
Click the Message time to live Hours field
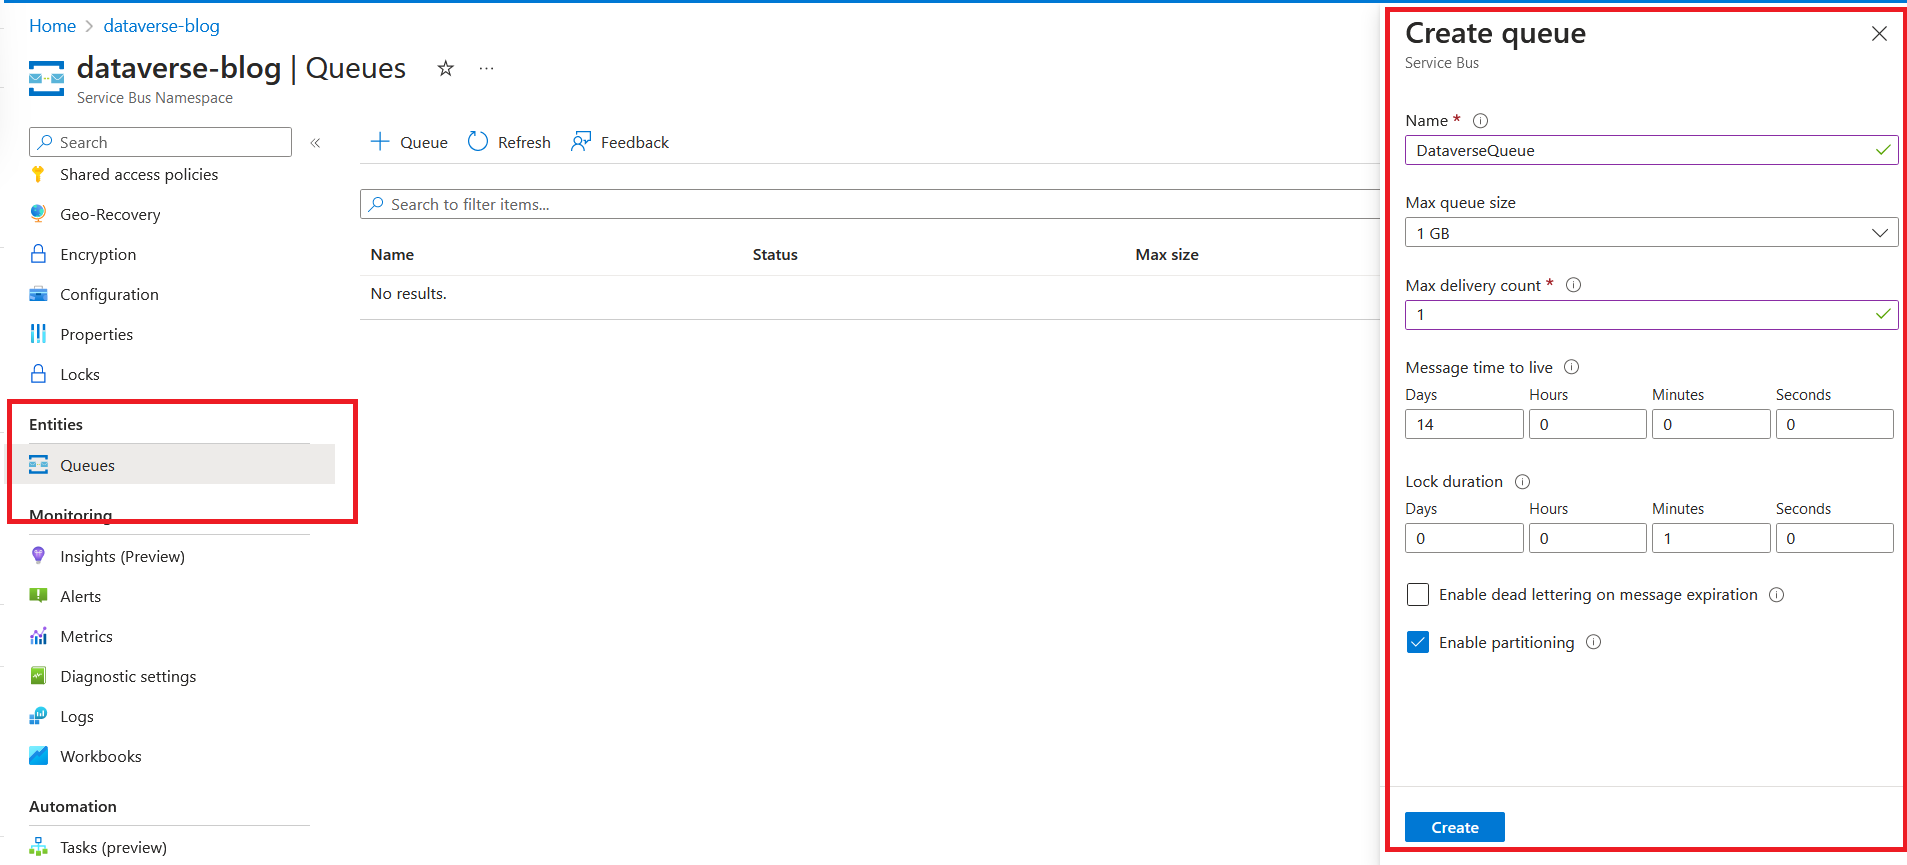point(1587,424)
